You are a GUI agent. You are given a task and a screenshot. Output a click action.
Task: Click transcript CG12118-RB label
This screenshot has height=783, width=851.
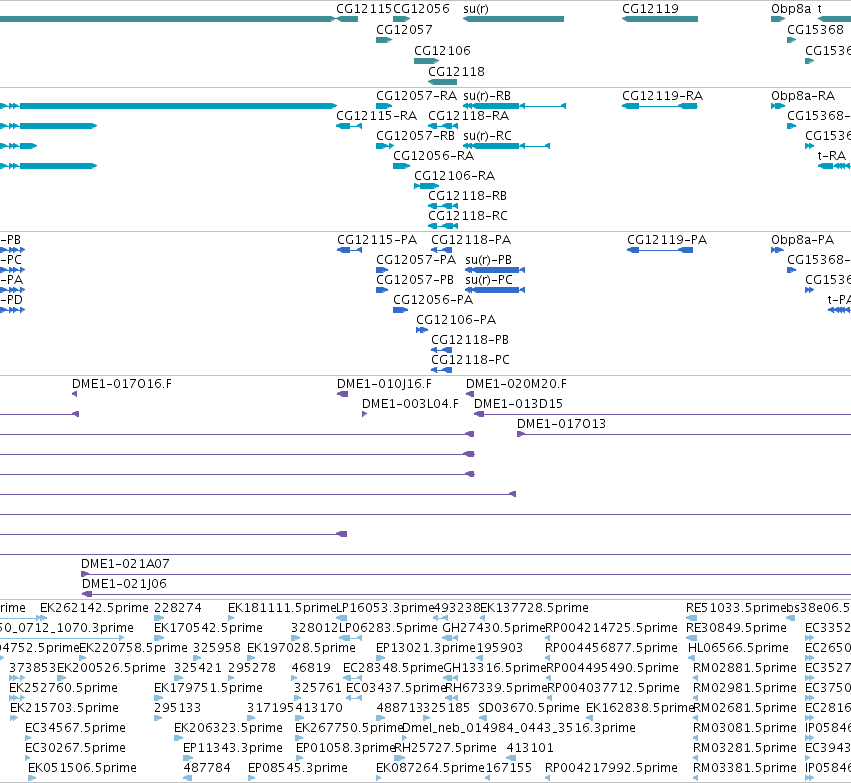467,196
